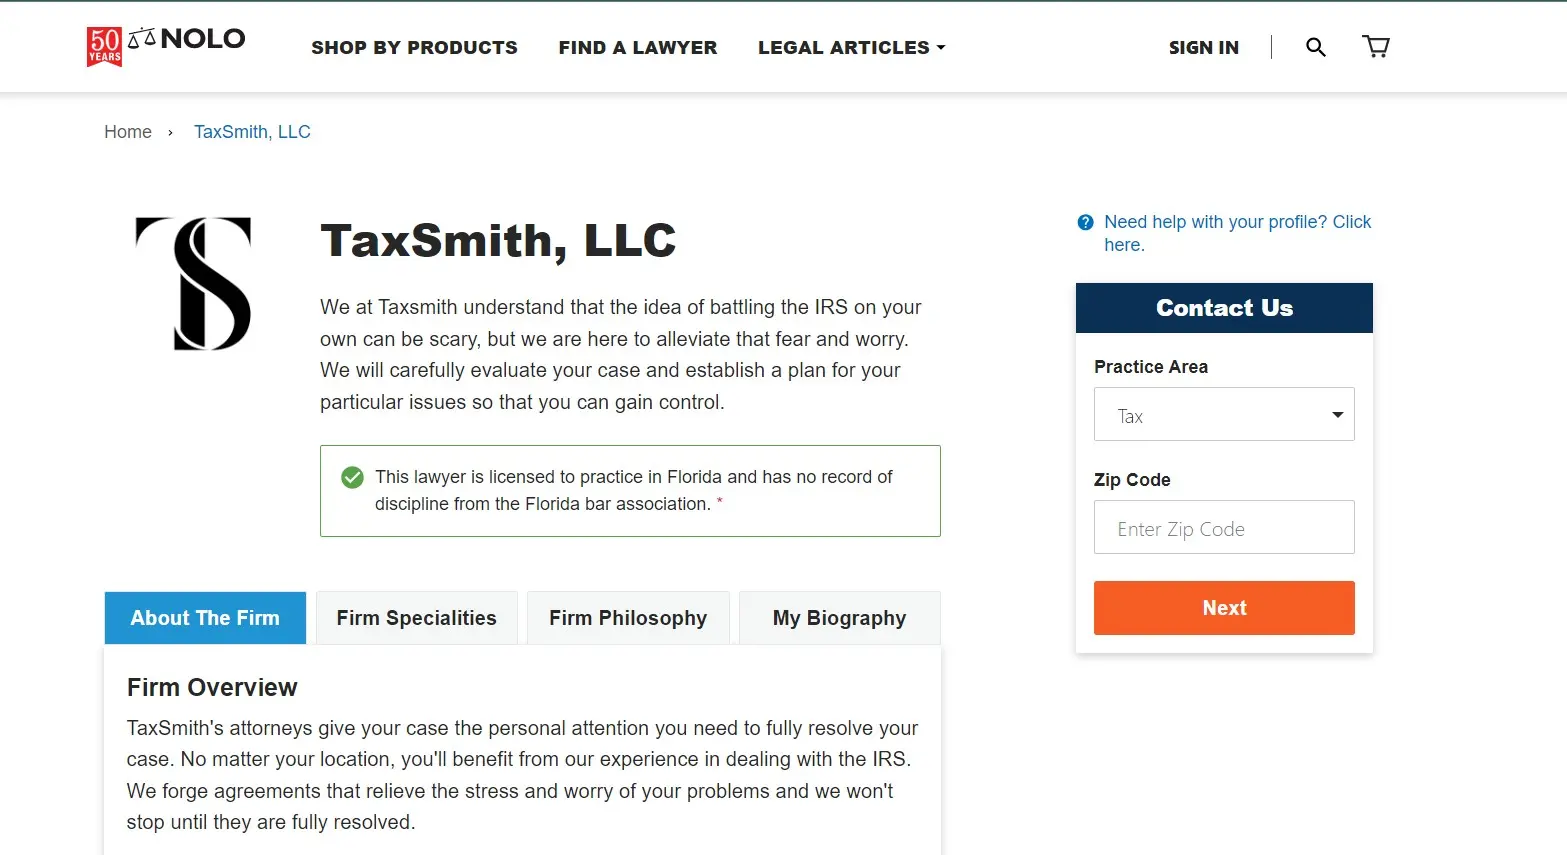The width and height of the screenshot is (1567, 855).
Task: Switch to the Firm Specialities tab
Action: pyautogui.click(x=416, y=618)
